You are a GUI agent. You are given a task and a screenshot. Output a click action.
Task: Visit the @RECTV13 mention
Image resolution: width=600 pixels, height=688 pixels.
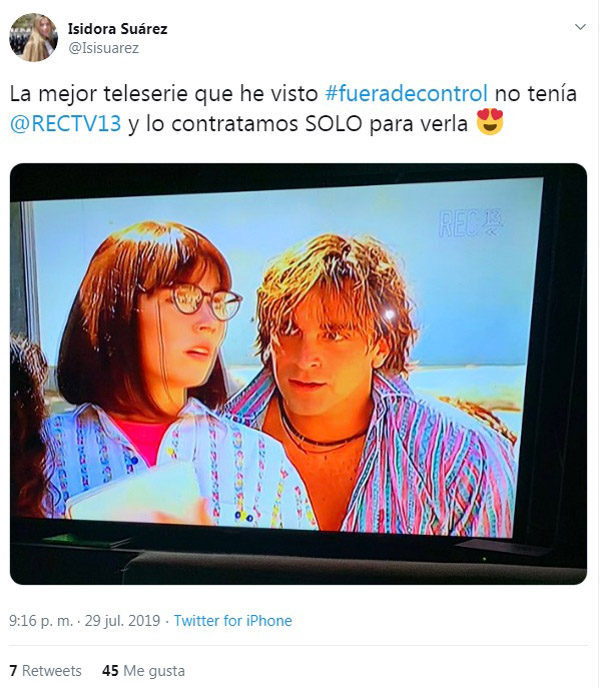click(x=65, y=123)
